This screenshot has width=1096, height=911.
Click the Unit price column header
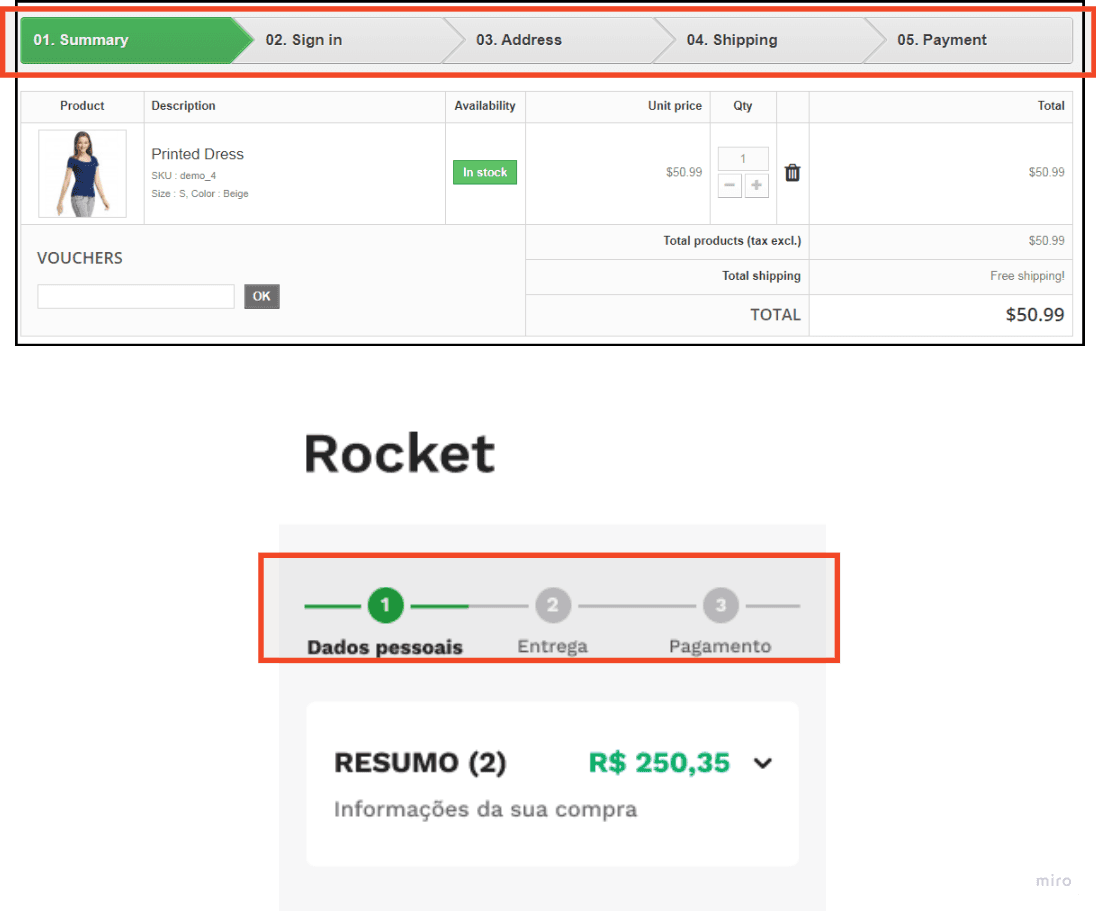click(675, 106)
